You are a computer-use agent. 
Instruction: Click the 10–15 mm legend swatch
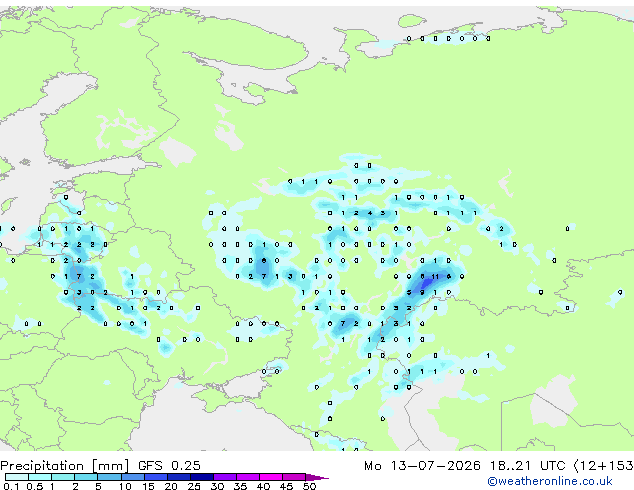tap(133, 477)
